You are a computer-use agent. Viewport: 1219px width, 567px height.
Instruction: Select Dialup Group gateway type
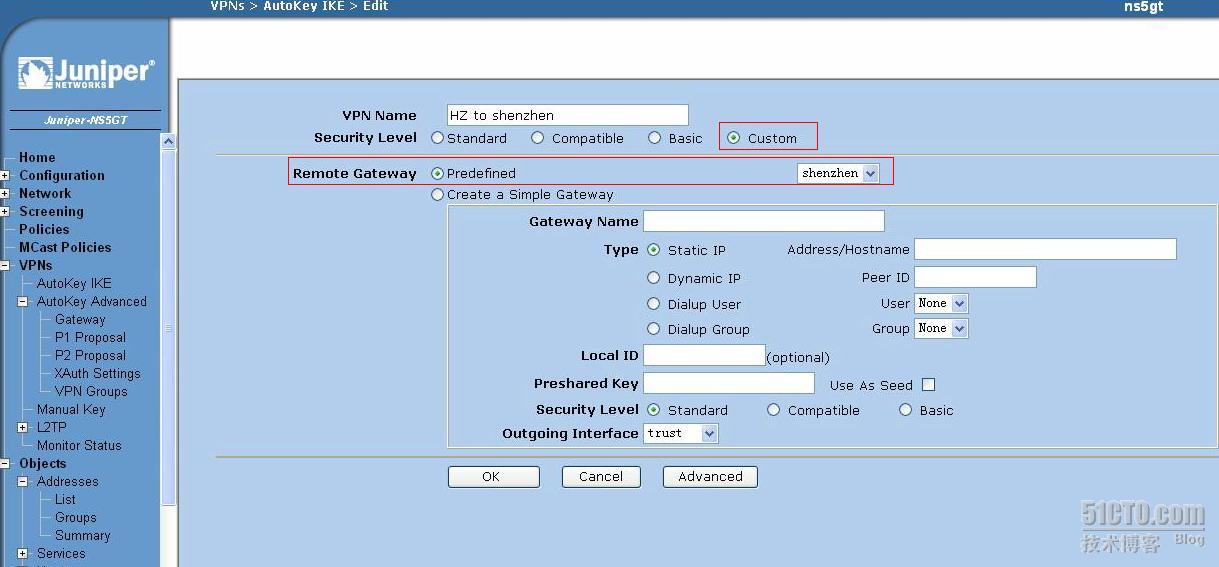point(654,329)
